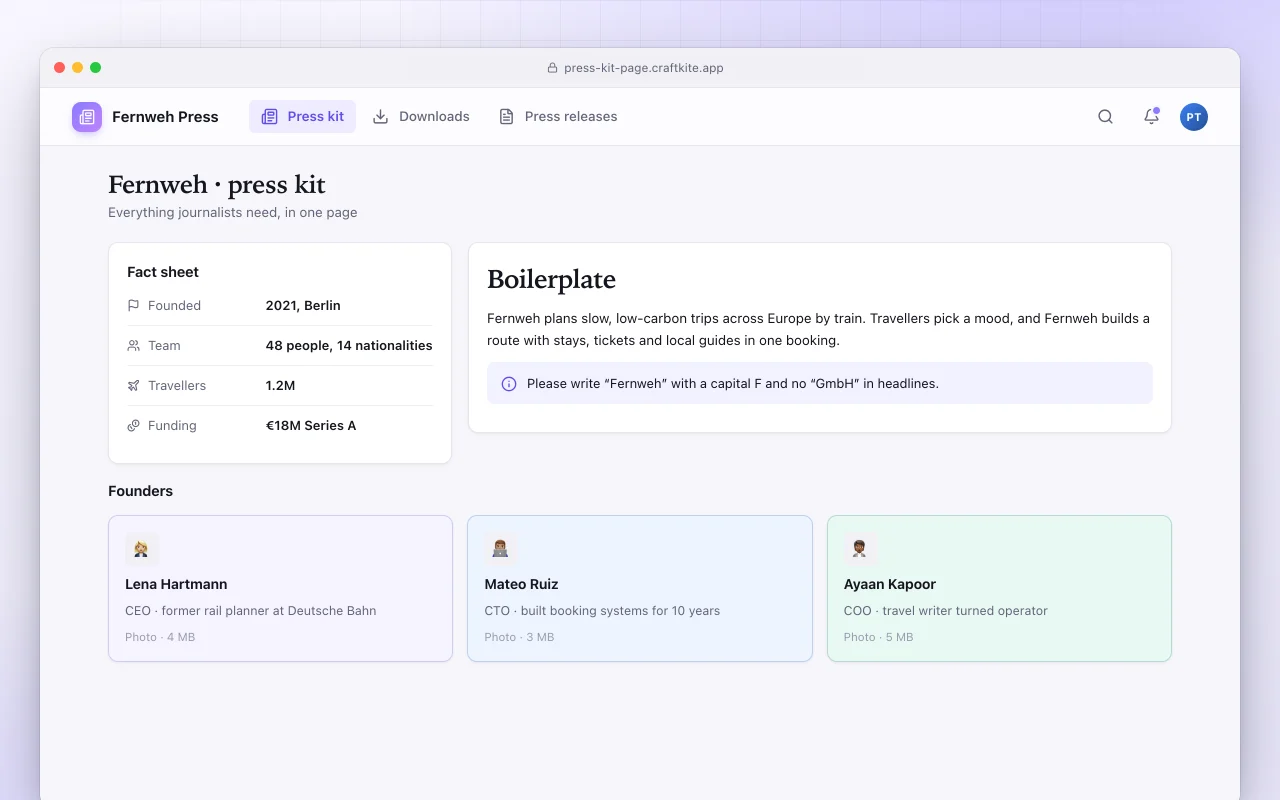Select the '€18M Series A' value
The image size is (1280, 800).
311,426
